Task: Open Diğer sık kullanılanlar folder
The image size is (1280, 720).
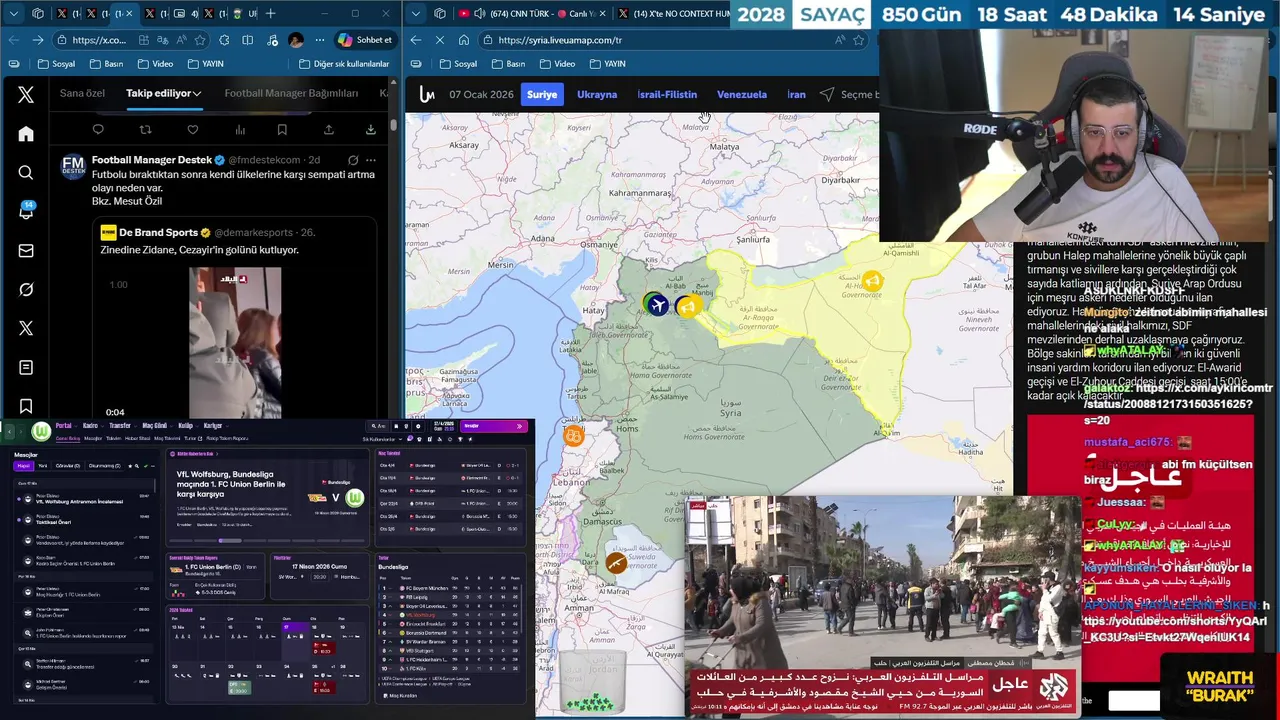Action: pyautogui.click(x=344, y=64)
